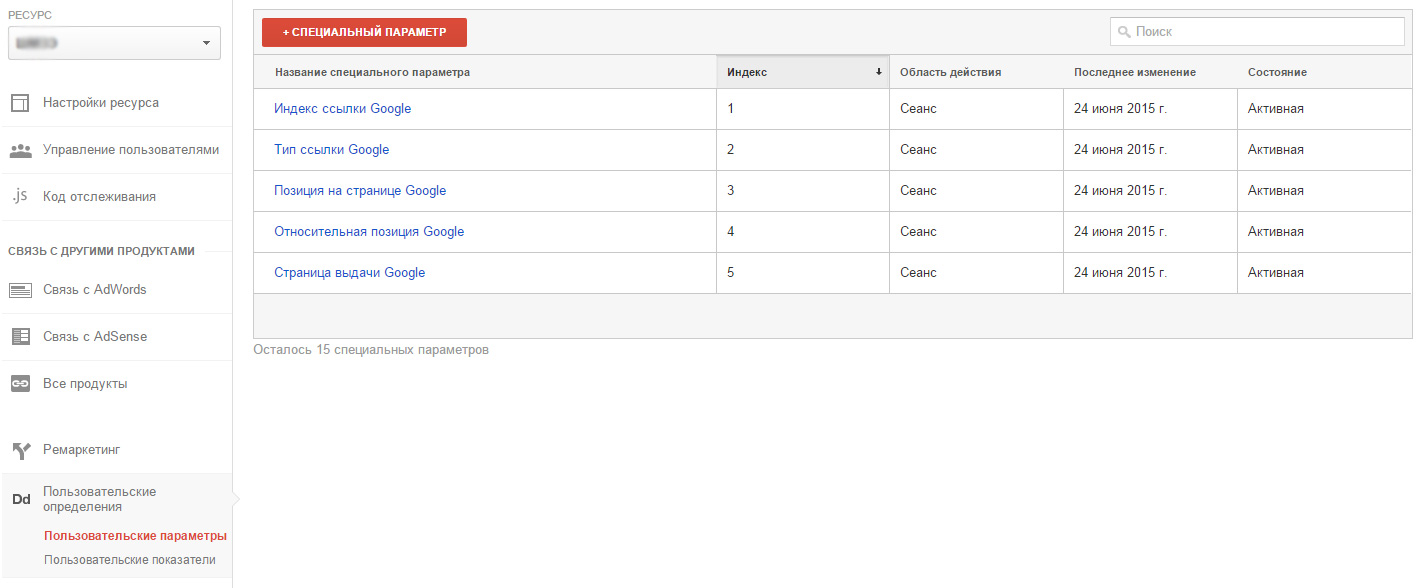Click Активная in Тип ссылки Google row
This screenshot has width=1425, height=588.
point(1276,150)
